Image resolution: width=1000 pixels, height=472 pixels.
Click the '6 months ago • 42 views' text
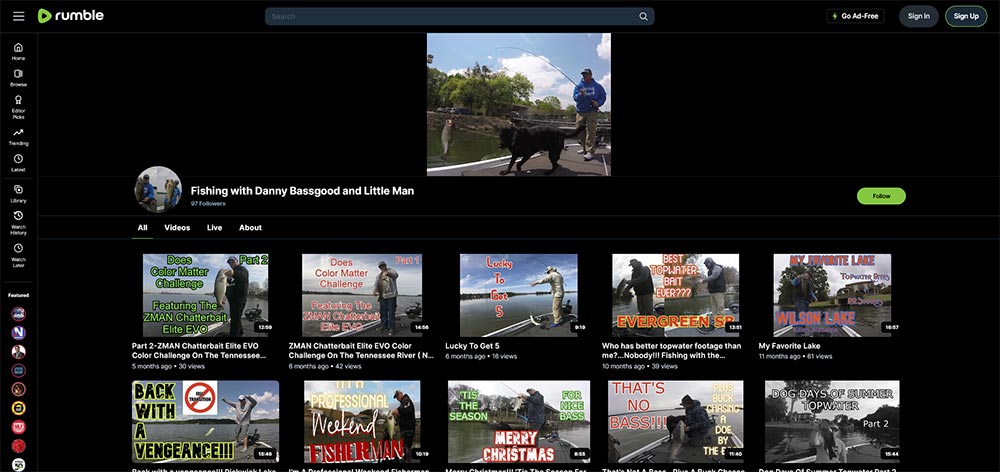pyautogui.click(x=325, y=367)
